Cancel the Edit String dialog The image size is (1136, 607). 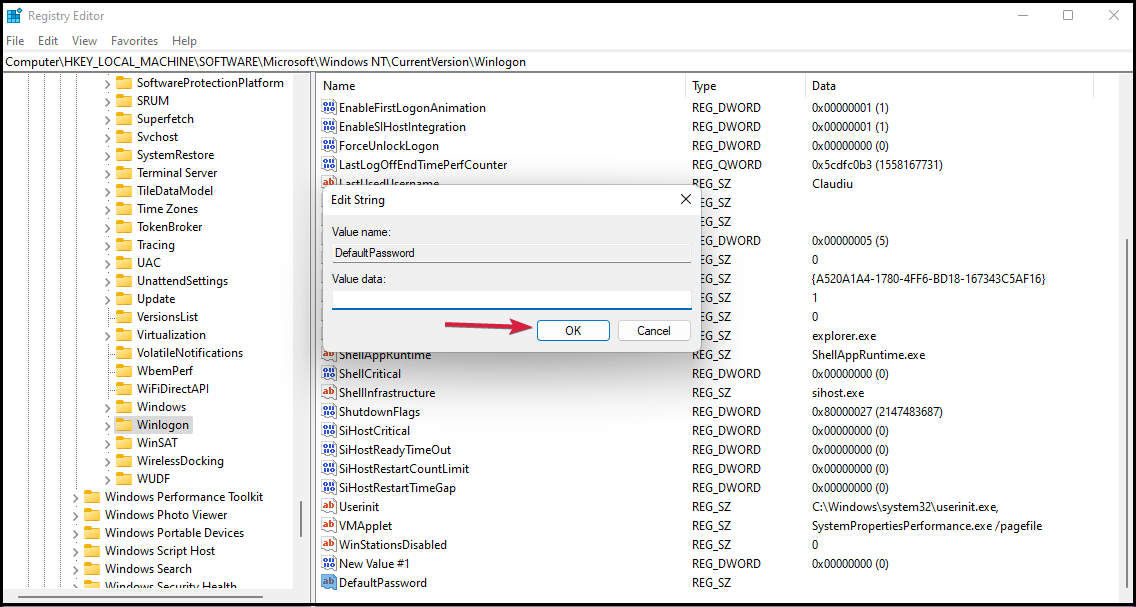(653, 330)
